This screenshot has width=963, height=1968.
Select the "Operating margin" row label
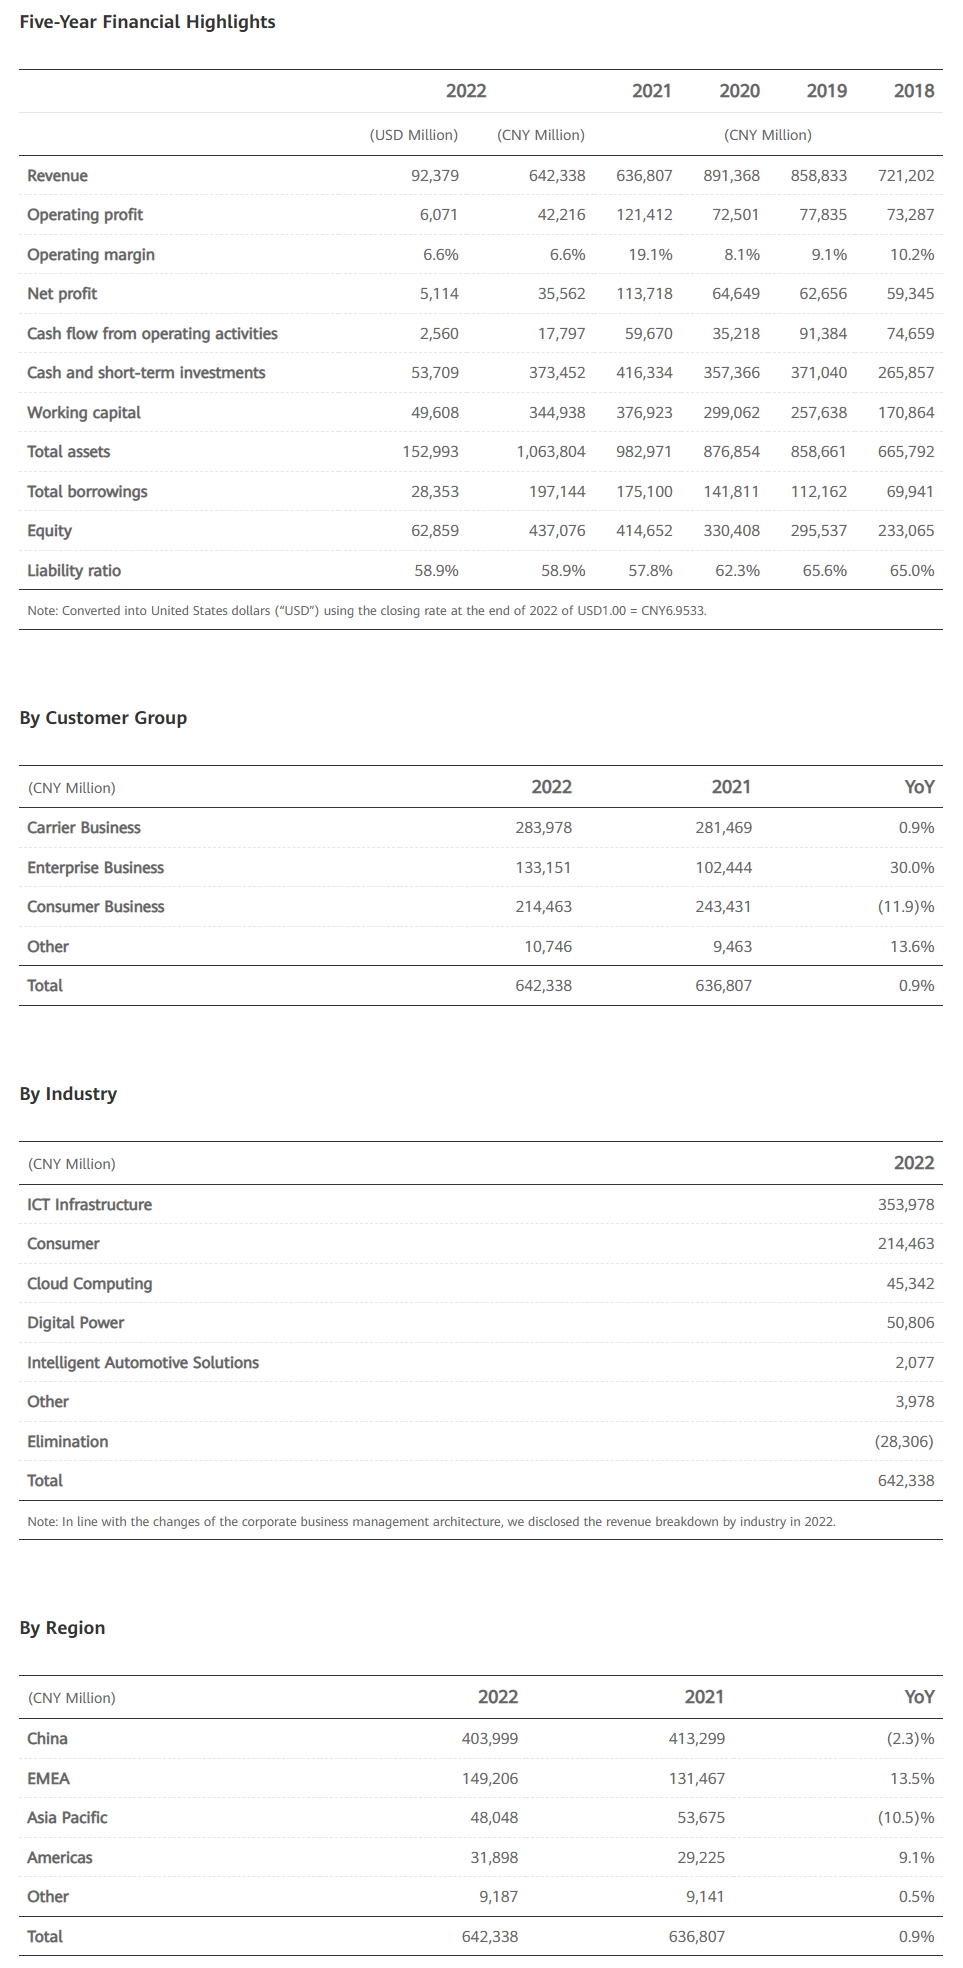(91, 255)
